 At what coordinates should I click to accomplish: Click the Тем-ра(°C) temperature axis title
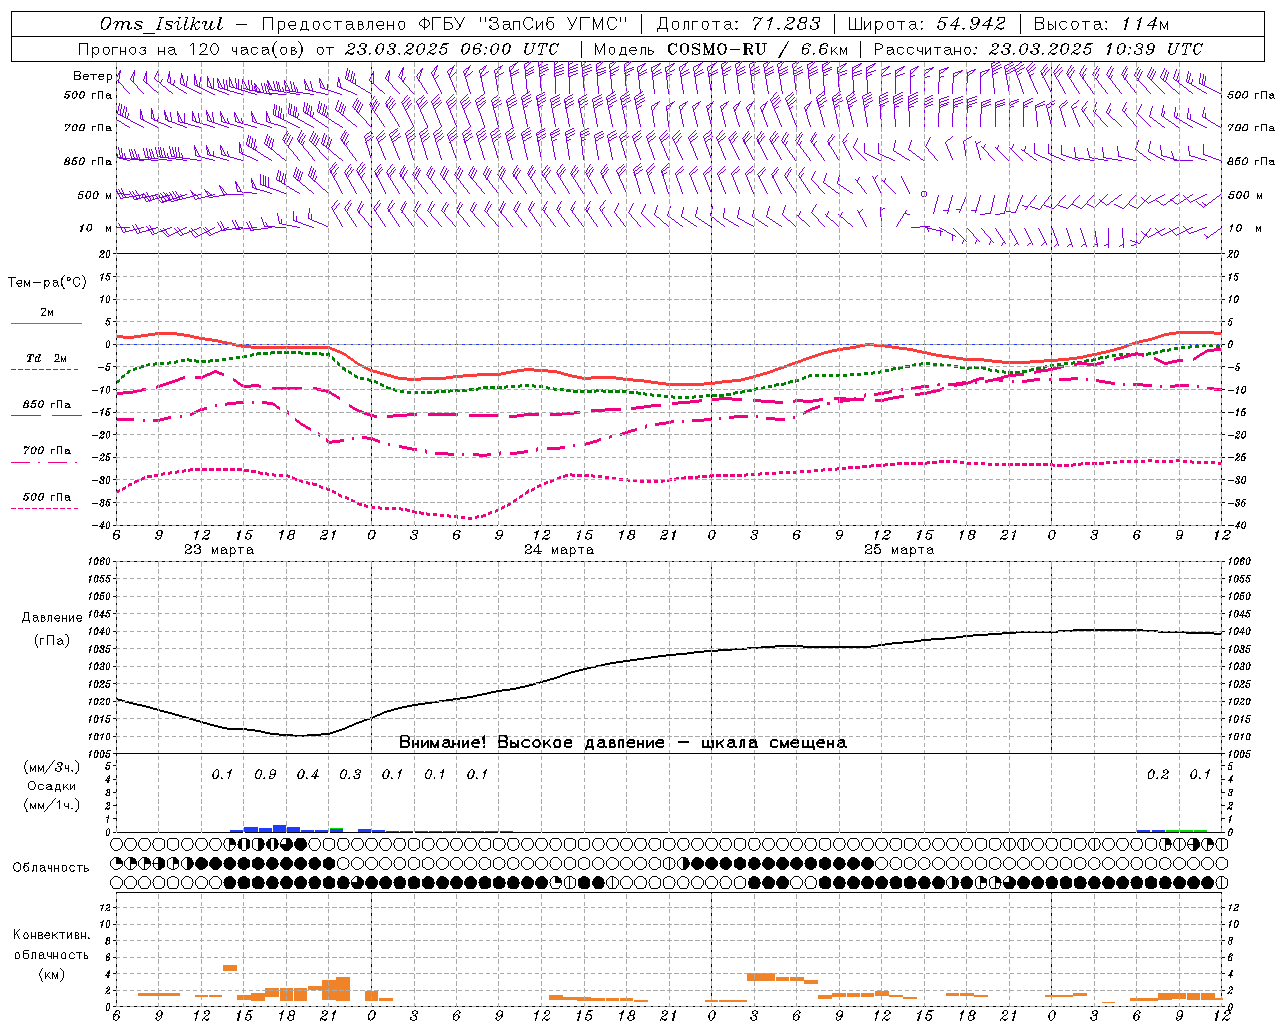pyautogui.click(x=47, y=283)
